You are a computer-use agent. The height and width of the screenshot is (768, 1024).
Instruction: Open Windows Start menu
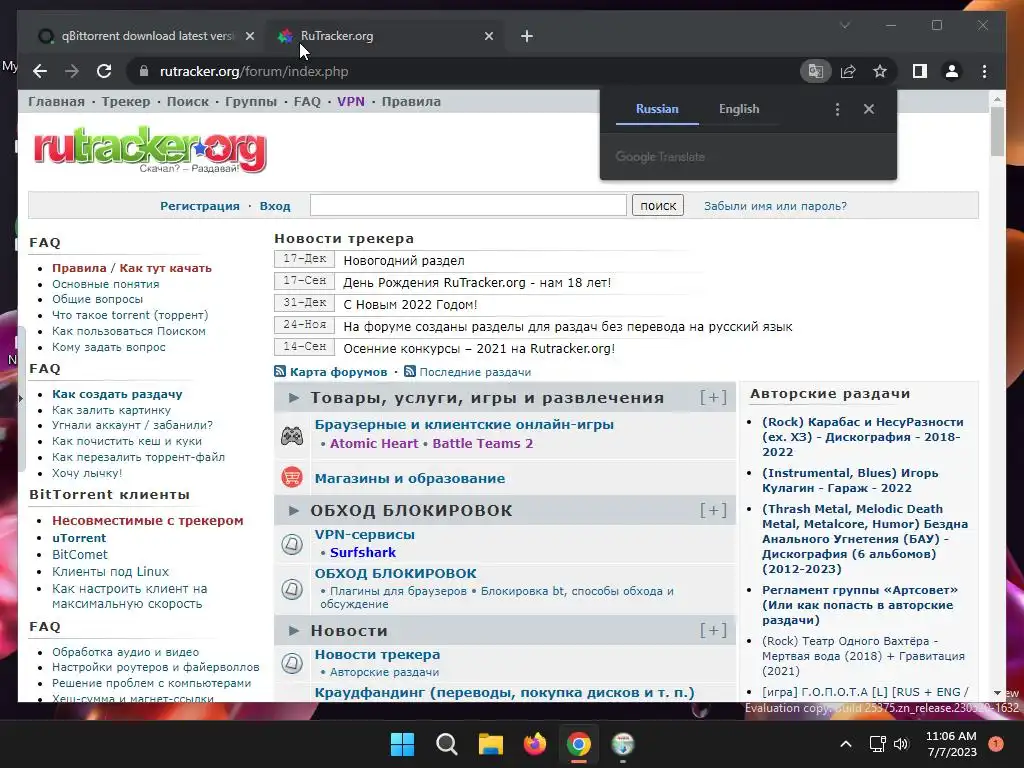point(402,744)
